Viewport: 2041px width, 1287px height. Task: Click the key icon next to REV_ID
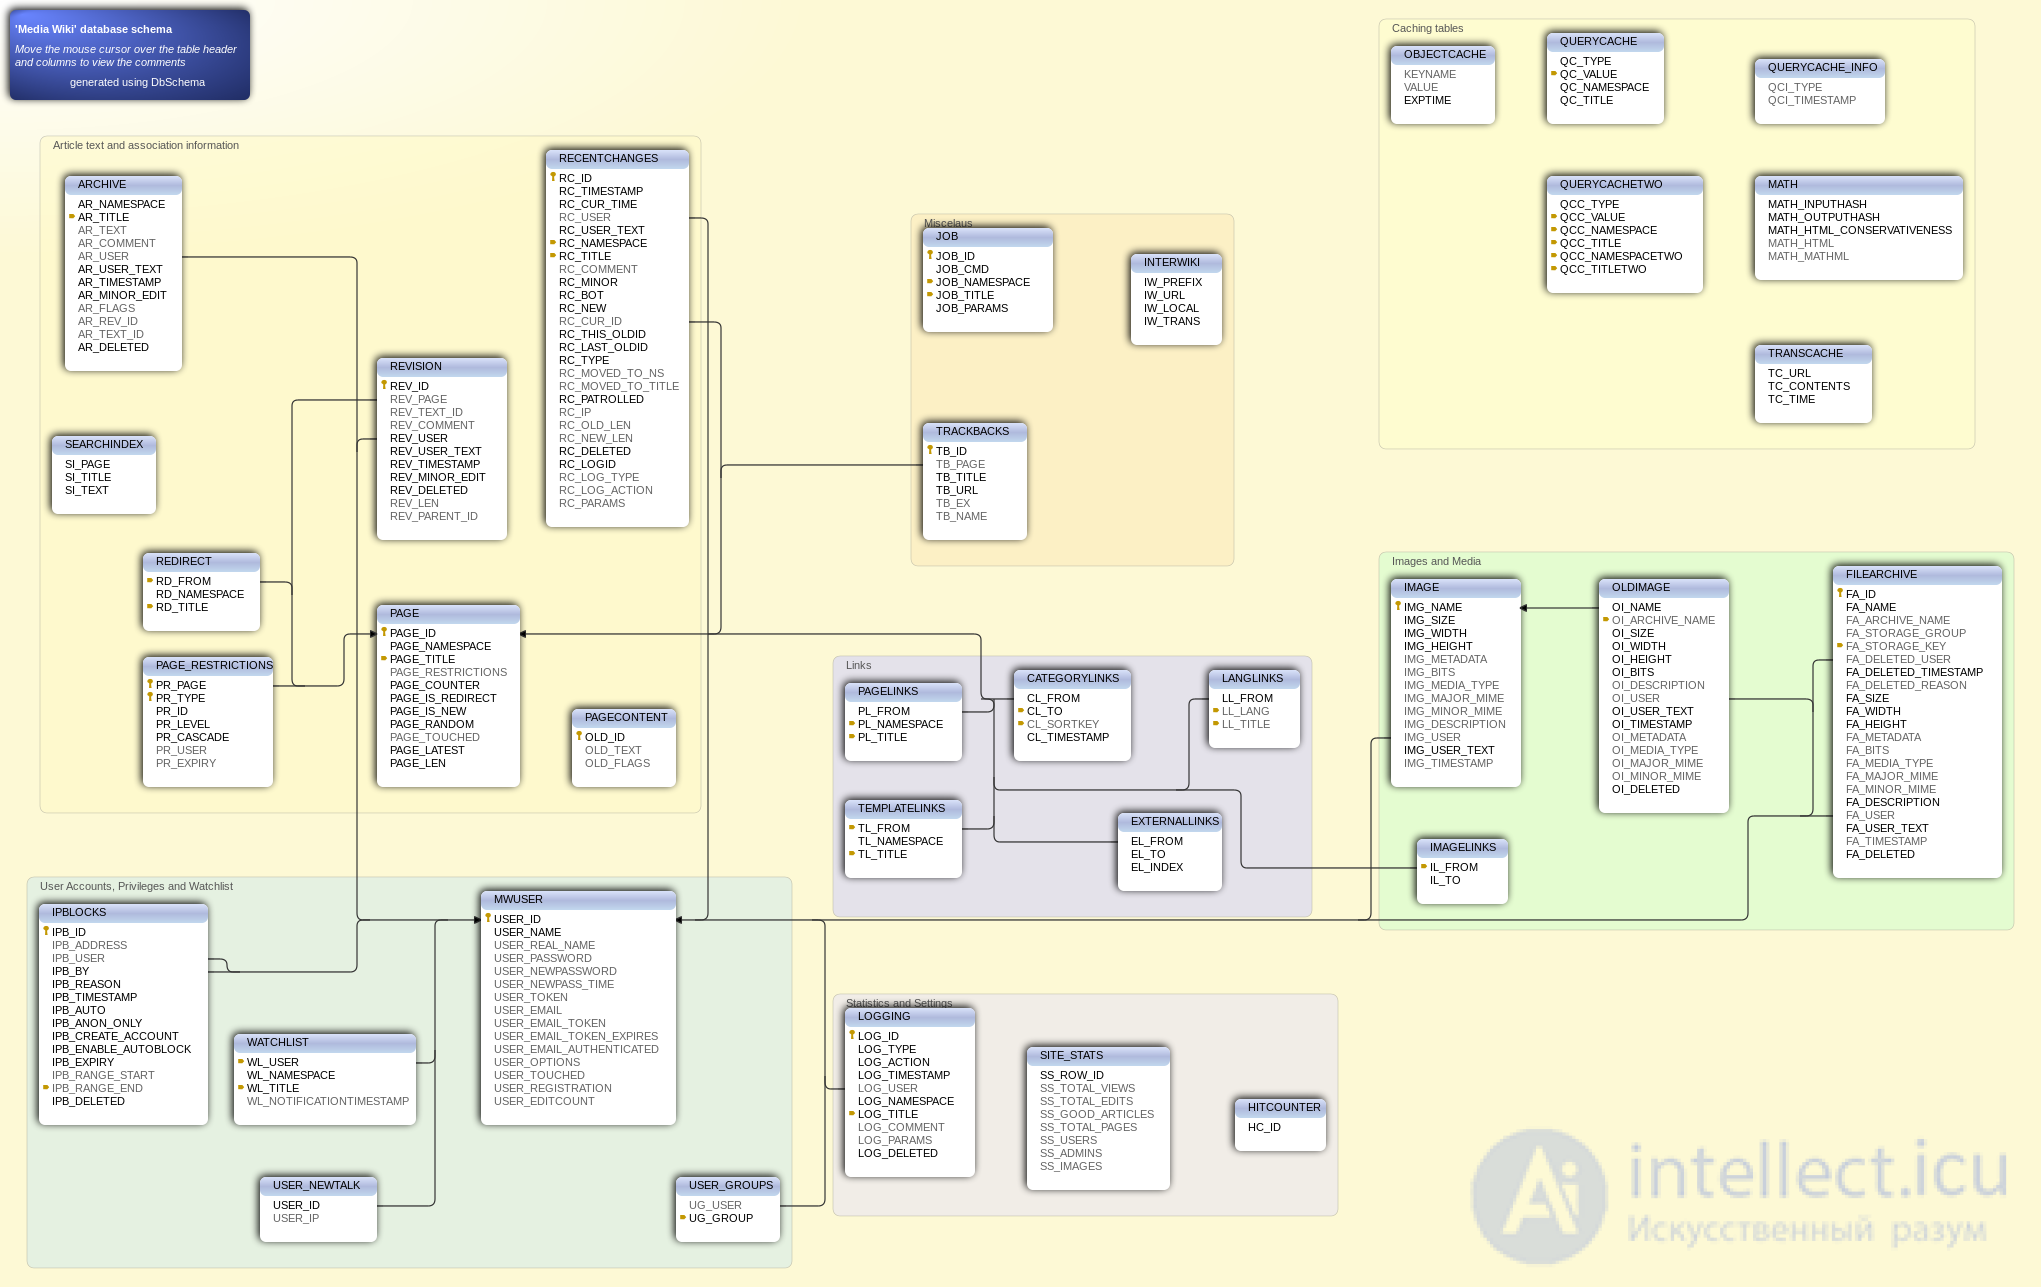point(384,385)
